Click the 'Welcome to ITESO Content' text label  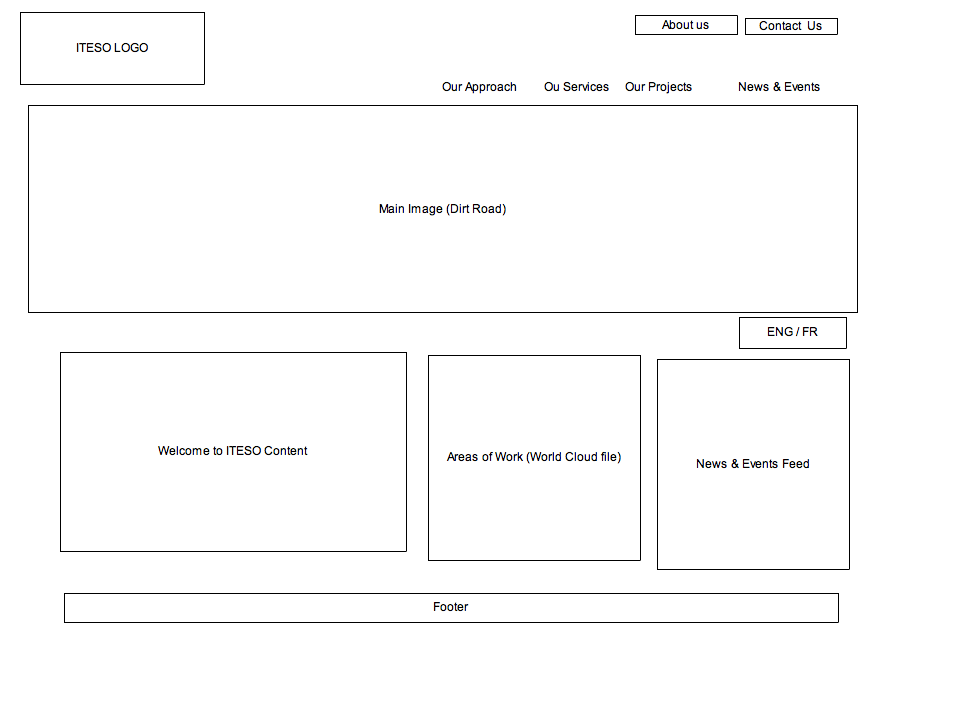[x=232, y=451]
